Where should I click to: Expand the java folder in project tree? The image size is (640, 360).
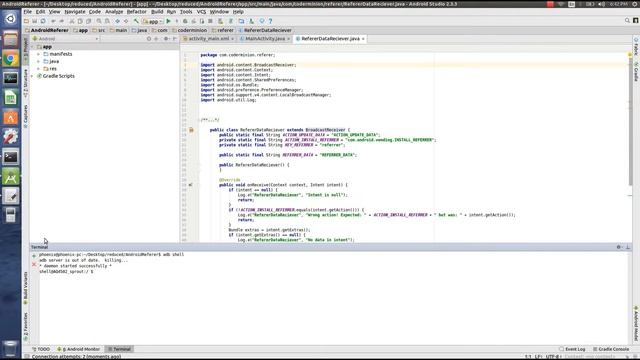[39, 61]
